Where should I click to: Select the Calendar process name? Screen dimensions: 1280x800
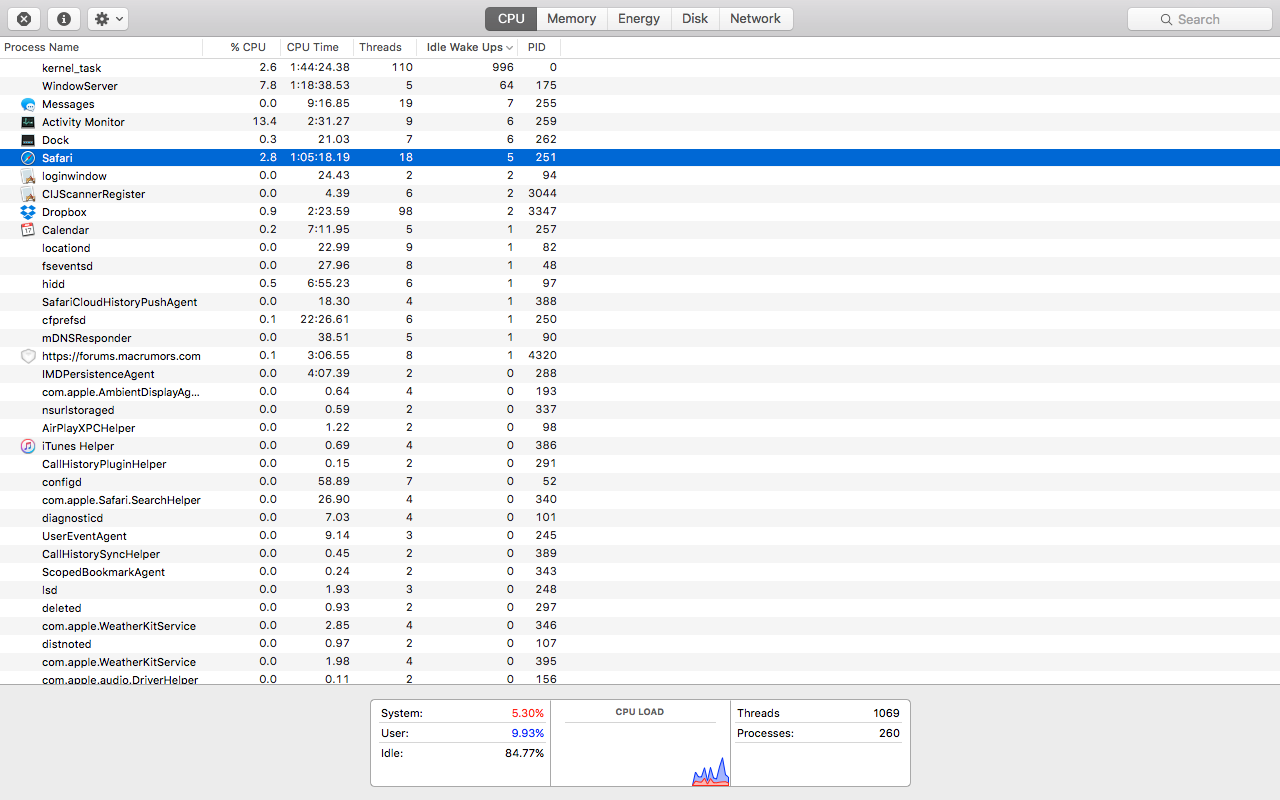pos(65,230)
